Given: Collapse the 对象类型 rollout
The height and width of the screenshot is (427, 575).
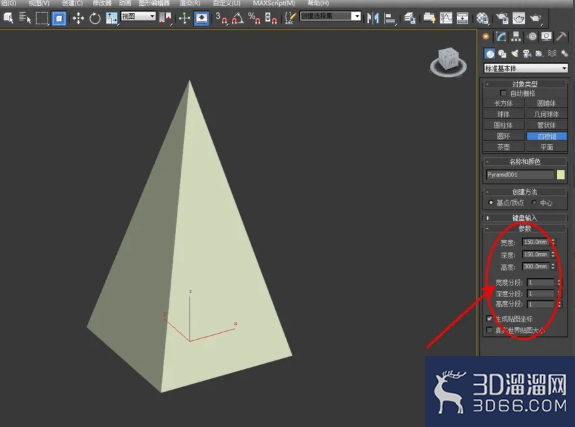Looking at the screenshot, I should 524,84.
